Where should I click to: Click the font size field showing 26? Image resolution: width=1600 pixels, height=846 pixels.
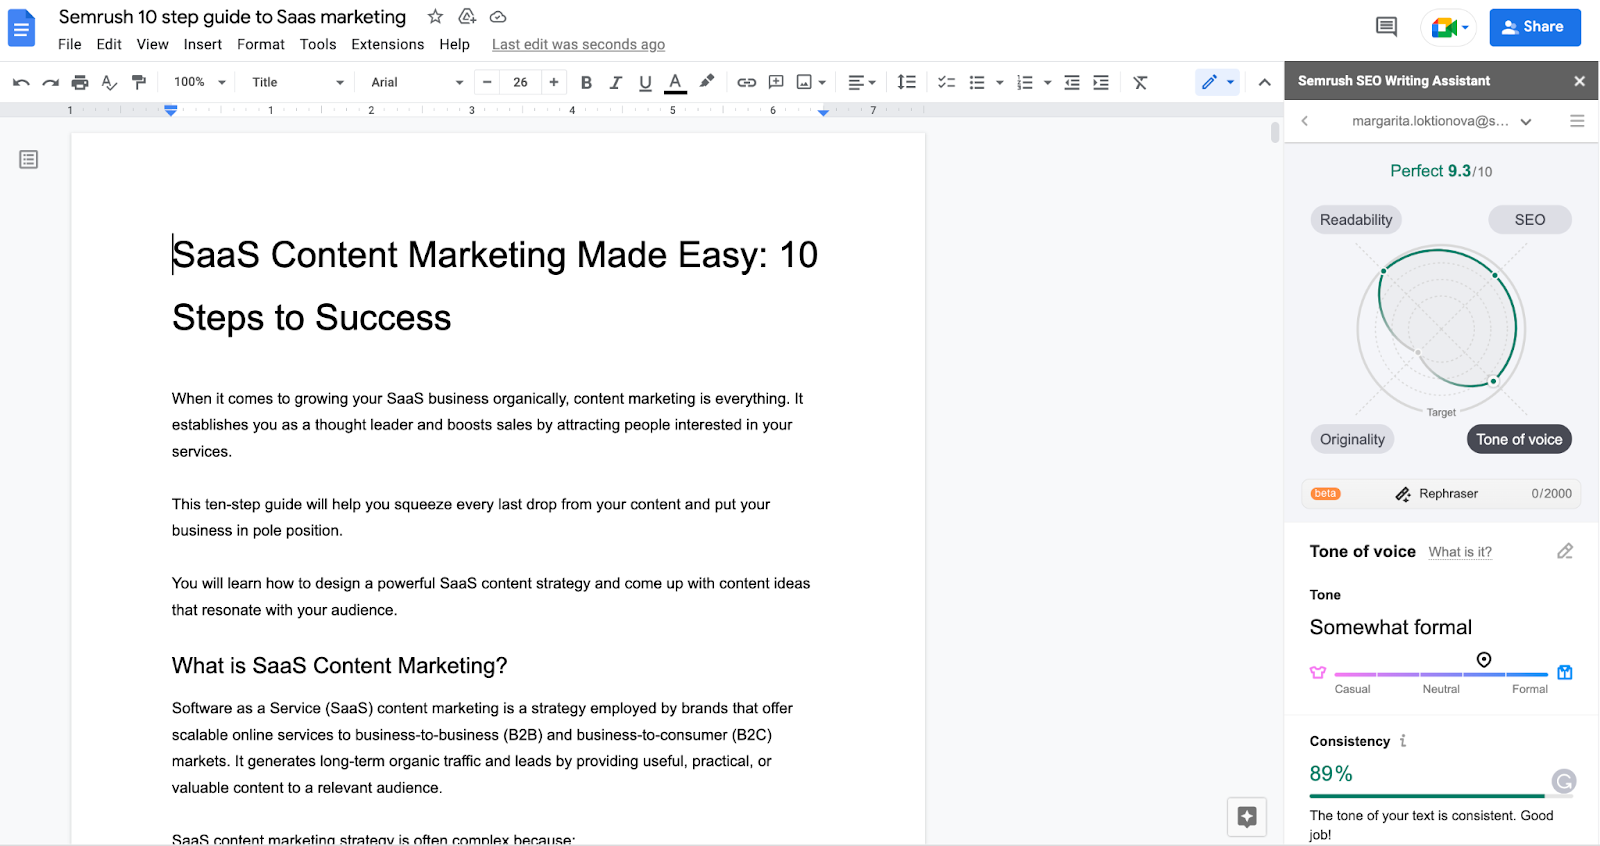[520, 82]
